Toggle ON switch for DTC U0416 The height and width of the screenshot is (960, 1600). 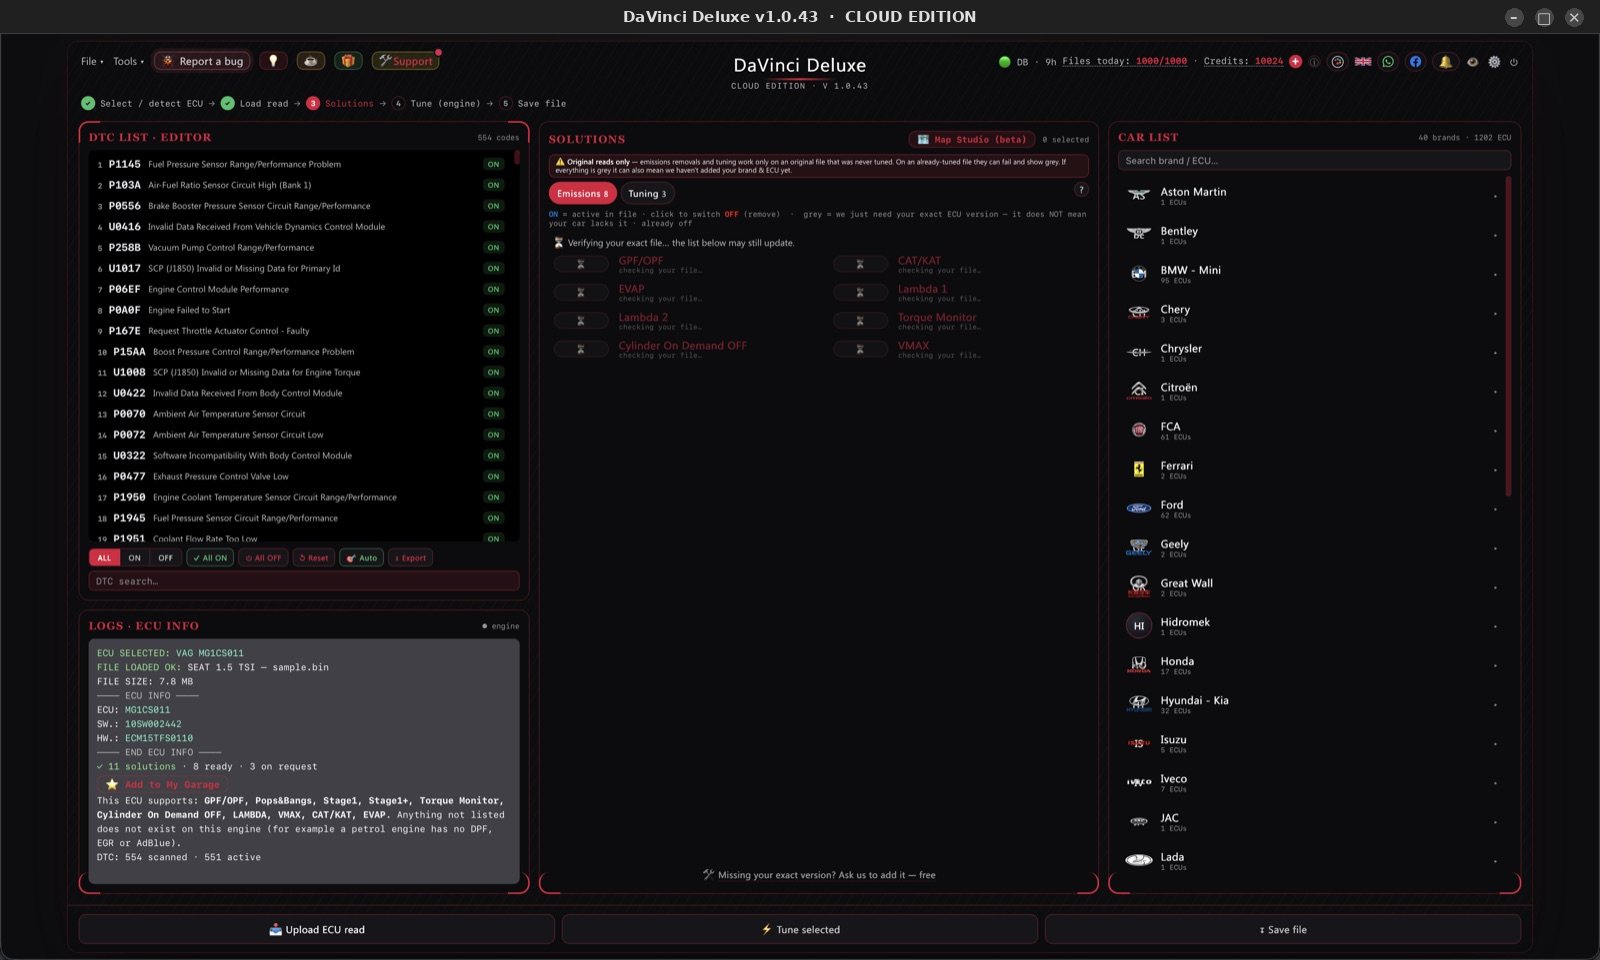(x=494, y=227)
